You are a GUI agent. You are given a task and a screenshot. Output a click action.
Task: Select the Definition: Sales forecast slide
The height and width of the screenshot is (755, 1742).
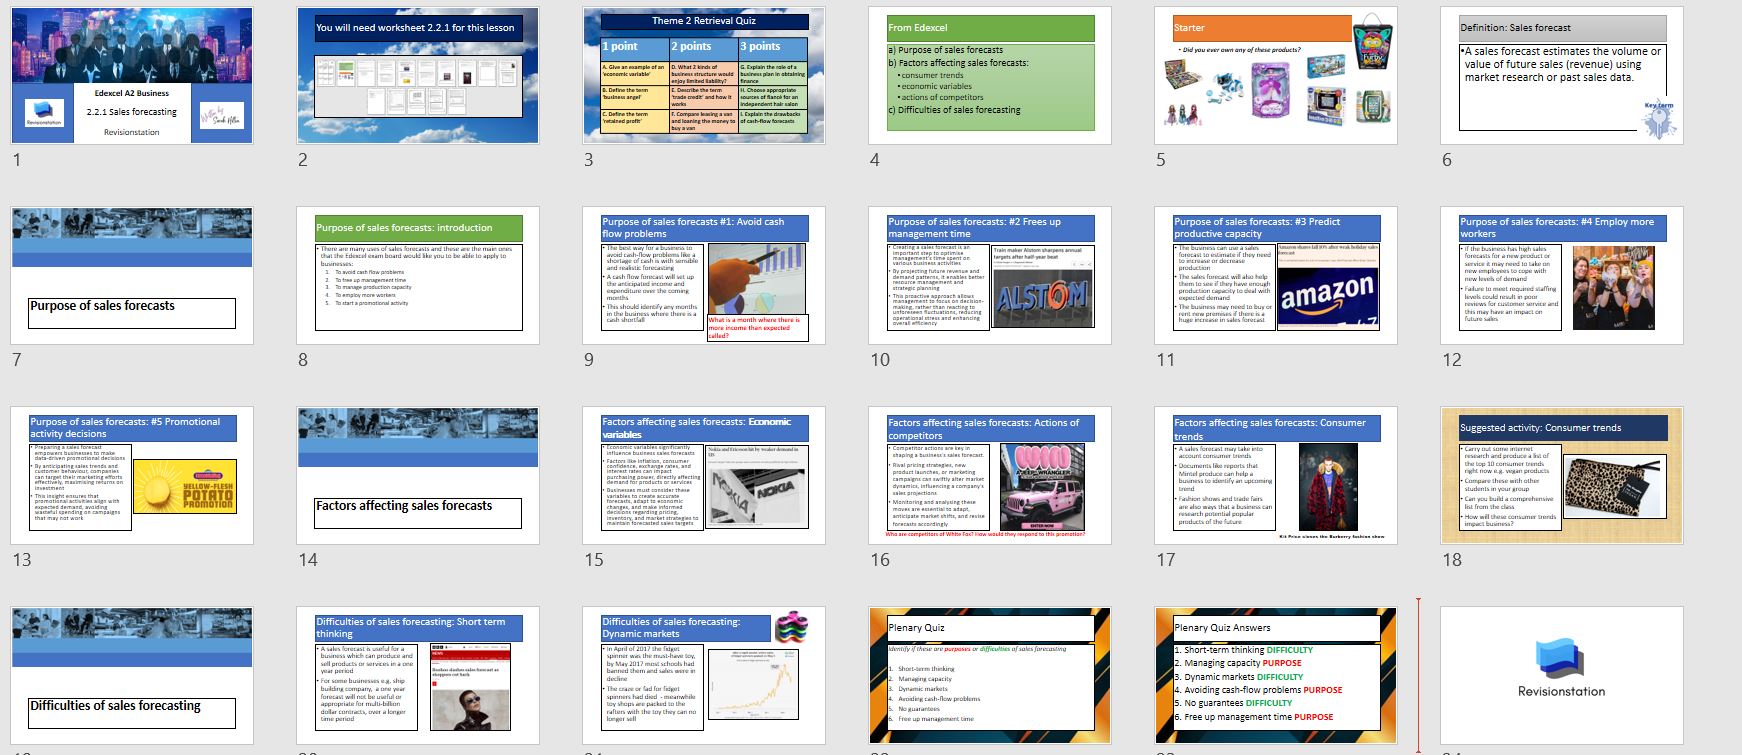1562,76
